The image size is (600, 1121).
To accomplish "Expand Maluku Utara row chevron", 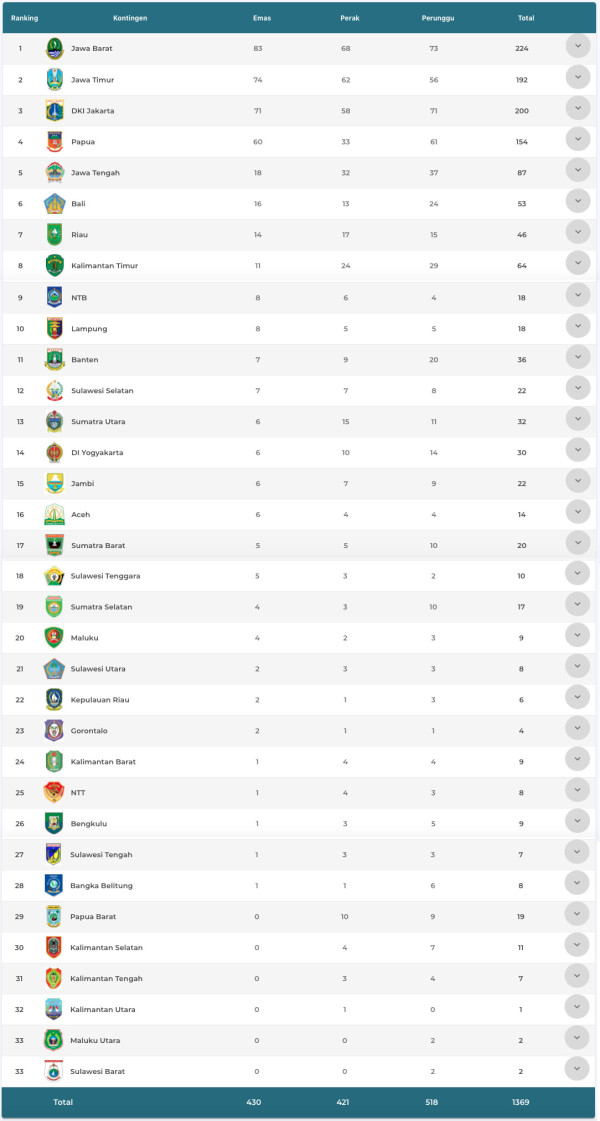I will (x=577, y=1037).
